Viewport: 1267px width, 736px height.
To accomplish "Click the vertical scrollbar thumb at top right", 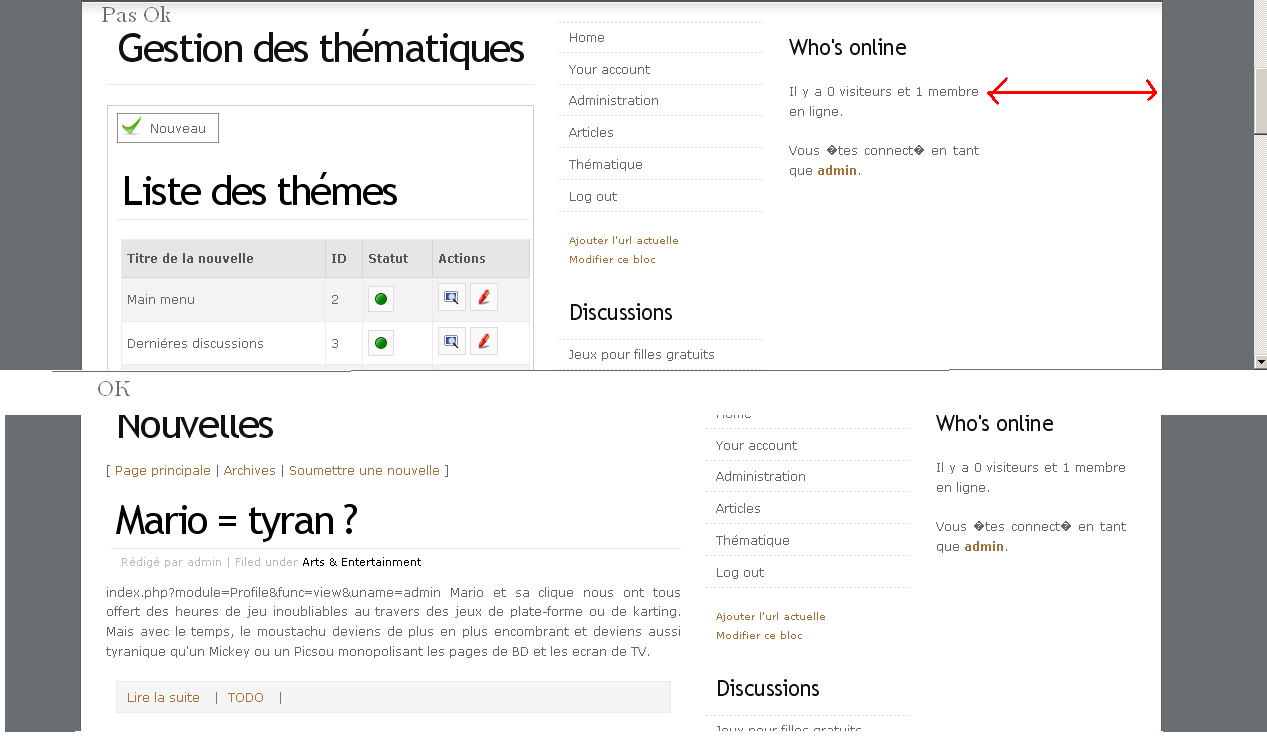I will coord(1260,101).
